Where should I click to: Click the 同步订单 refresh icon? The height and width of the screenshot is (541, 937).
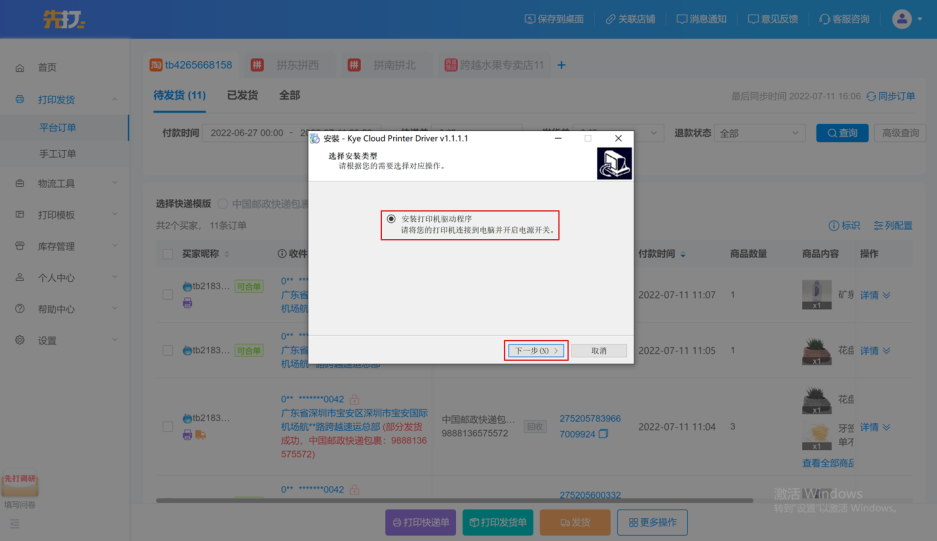[x=871, y=96]
